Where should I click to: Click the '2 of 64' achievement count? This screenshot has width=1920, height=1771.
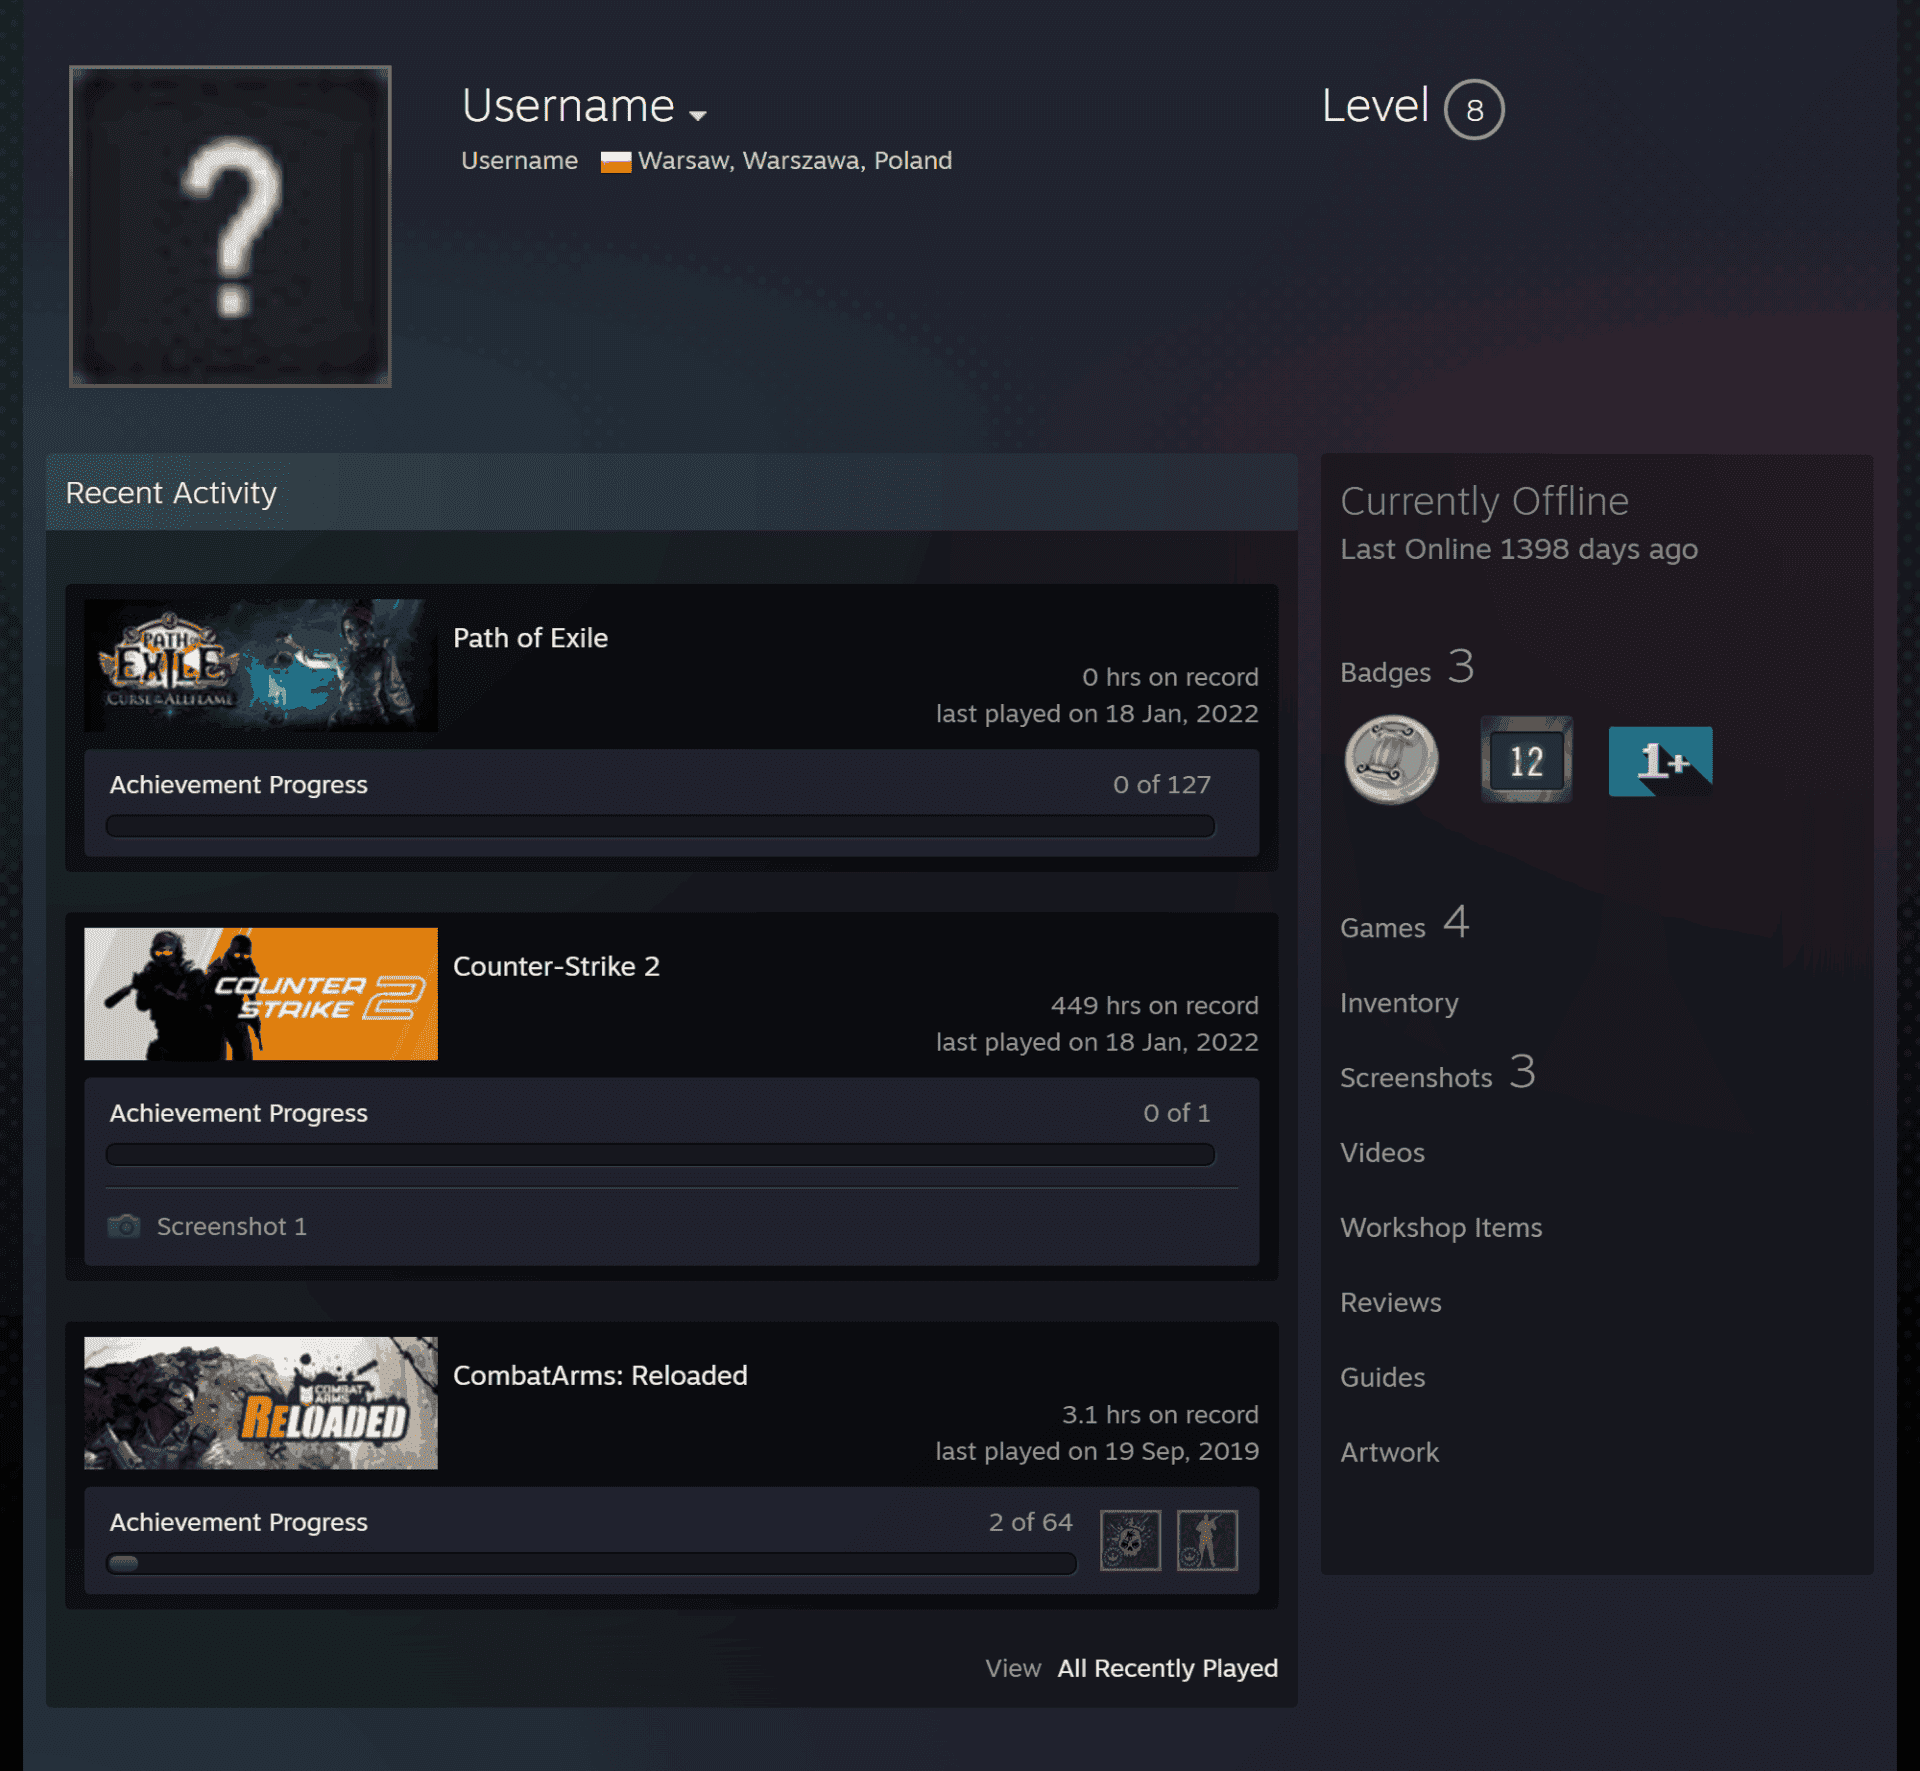click(1030, 1522)
